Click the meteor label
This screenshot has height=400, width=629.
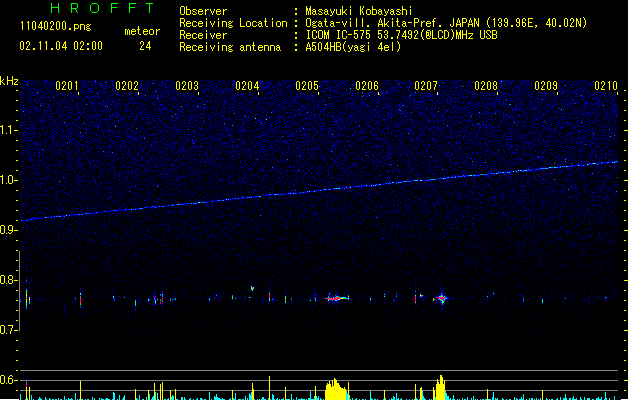(142, 31)
